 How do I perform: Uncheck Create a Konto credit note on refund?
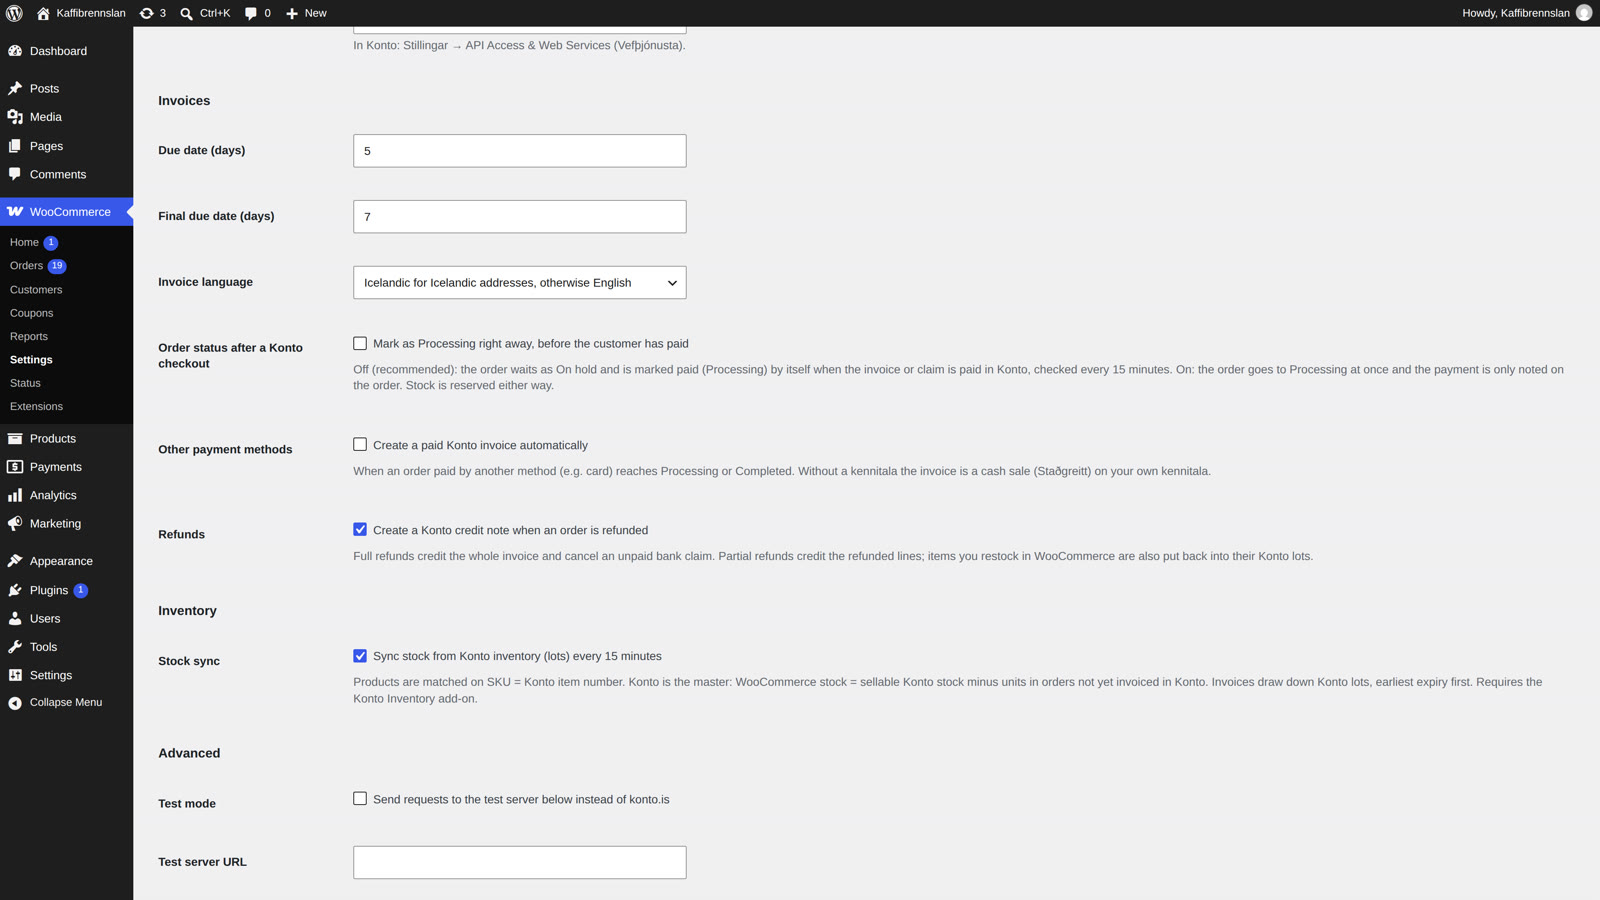[360, 529]
